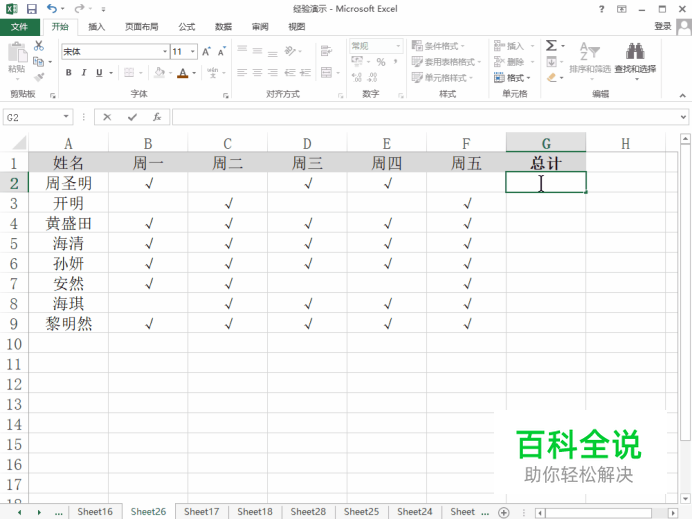The width and height of the screenshot is (692, 519).
Task: Click the Fill down icon
Action: (552, 62)
